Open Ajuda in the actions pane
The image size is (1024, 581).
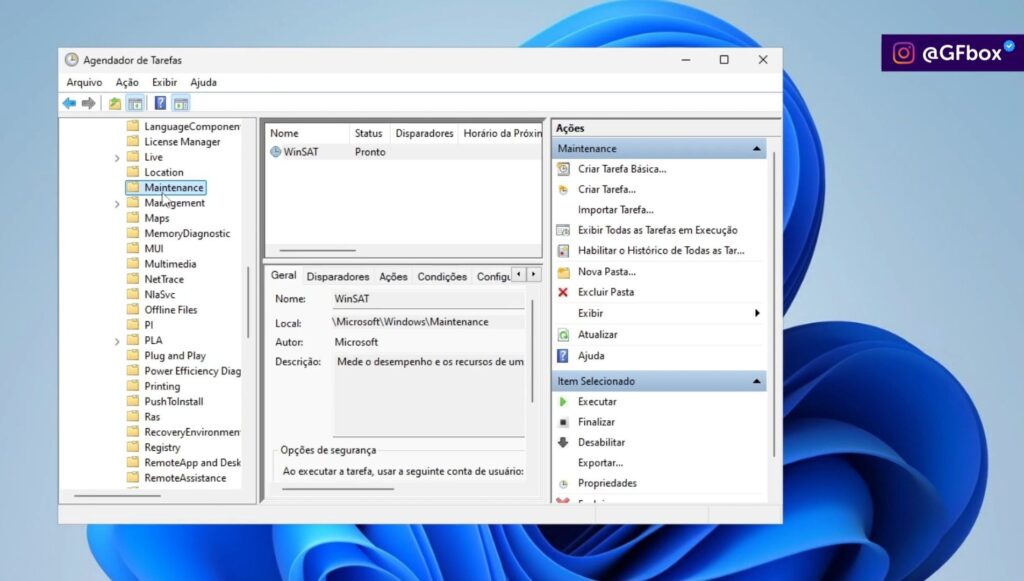point(591,356)
